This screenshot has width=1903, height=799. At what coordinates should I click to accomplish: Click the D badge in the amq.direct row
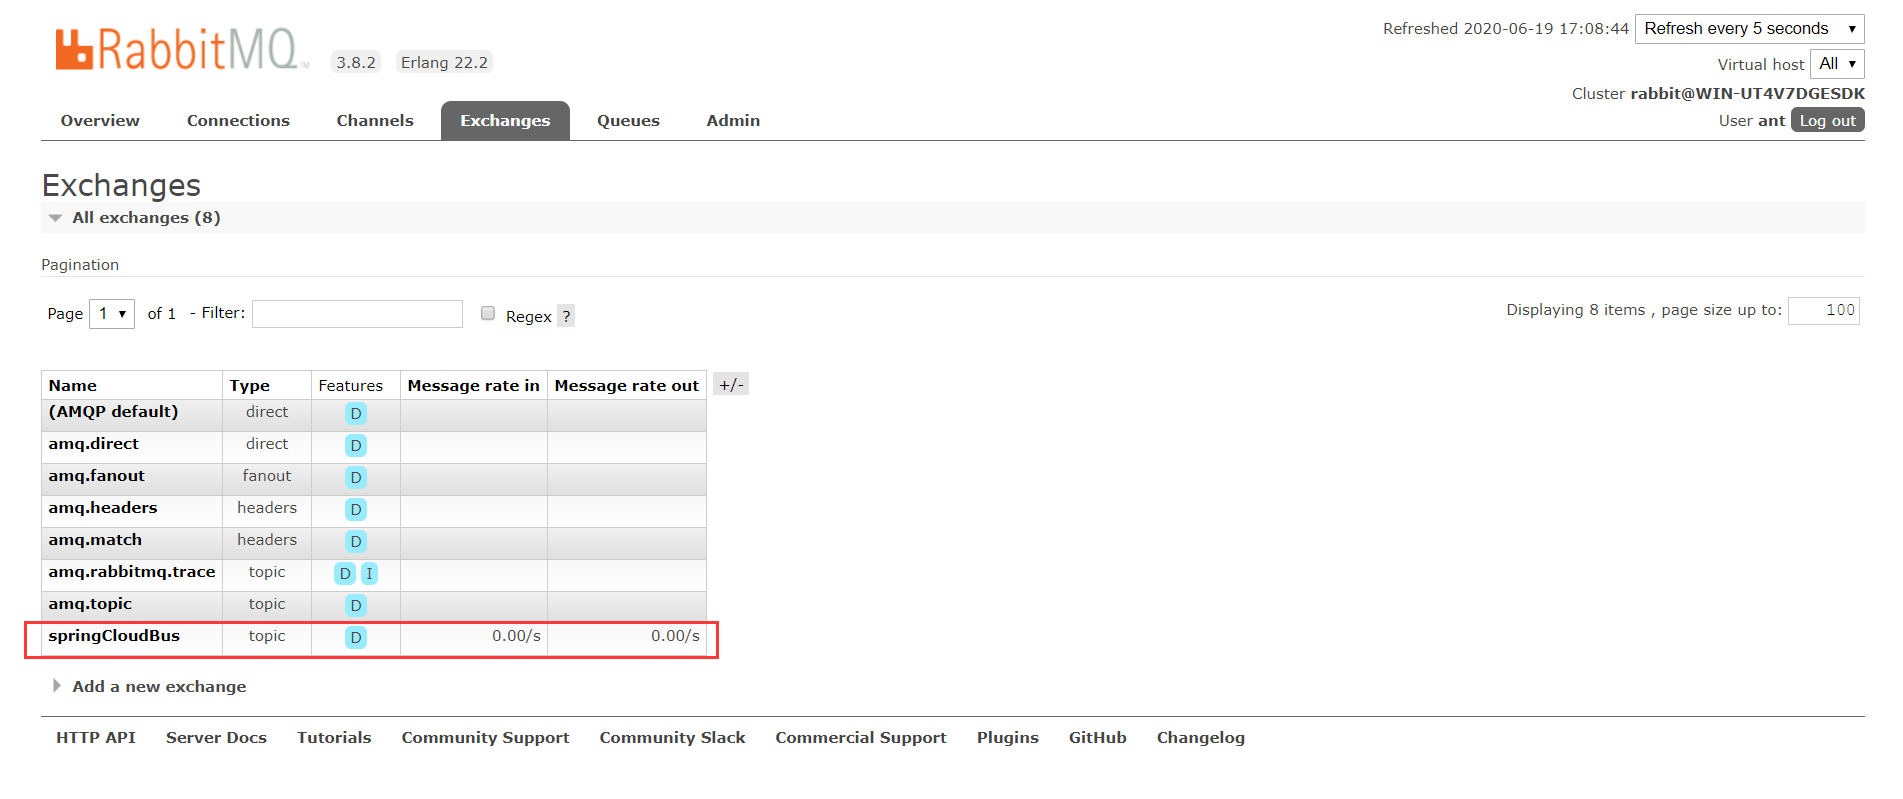click(x=356, y=445)
